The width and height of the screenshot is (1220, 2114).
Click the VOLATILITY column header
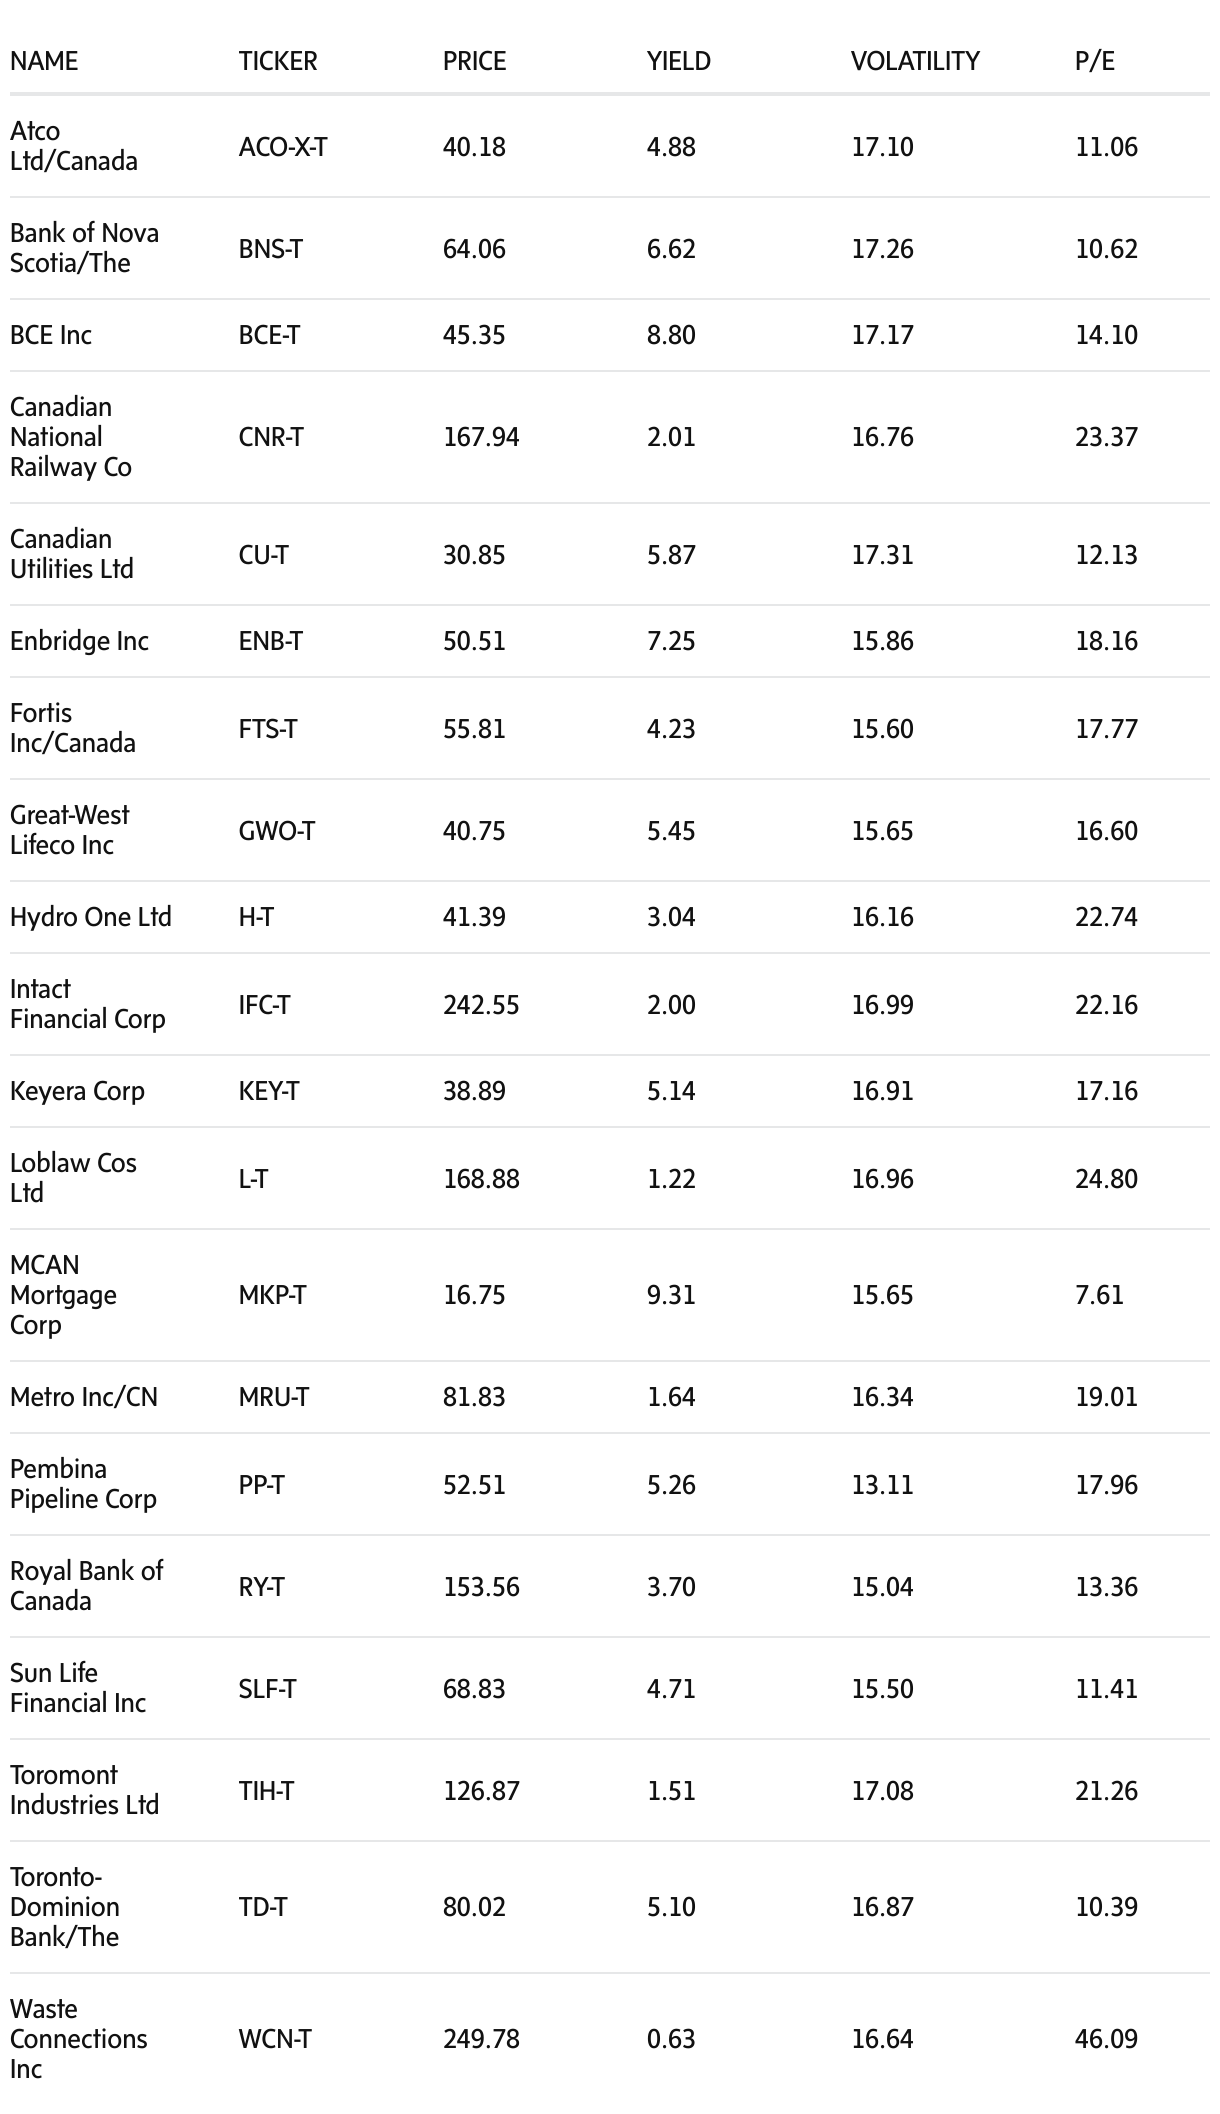[x=914, y=61]
